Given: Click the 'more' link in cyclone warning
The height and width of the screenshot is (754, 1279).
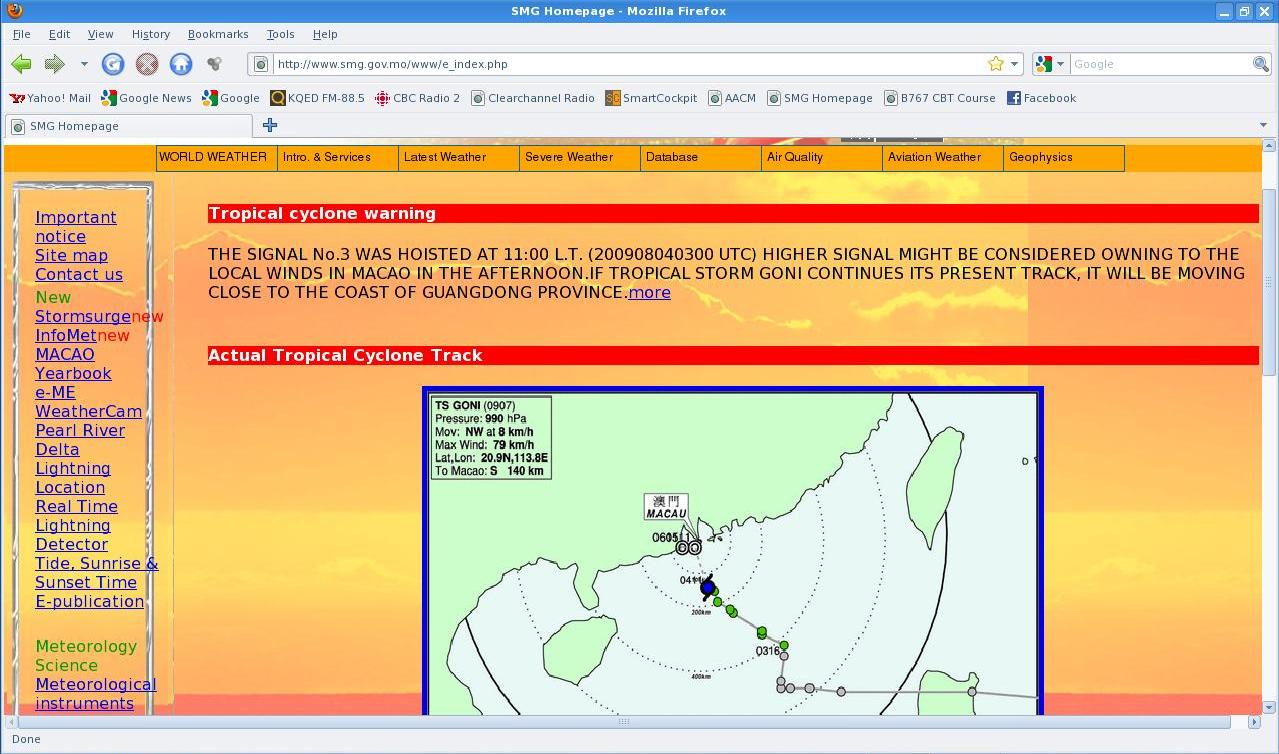Looking at the screenshot, I should pyautogui.click(x=649, y=292).
